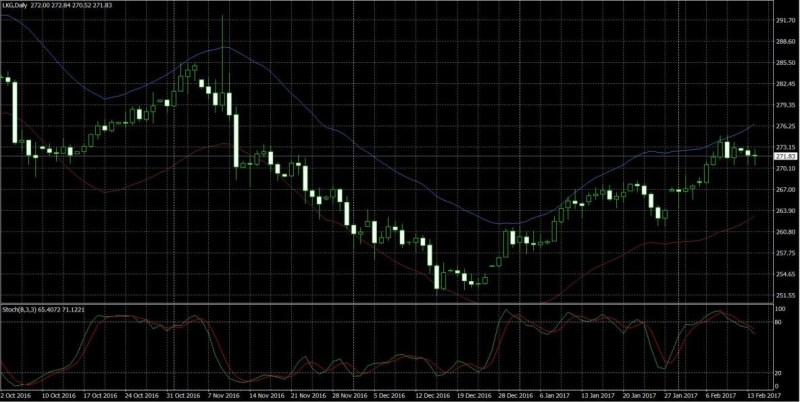This screenshot has width=800, height=402.
Task: Click the stochastic 20 level label
Action: [x=780, y=373]
